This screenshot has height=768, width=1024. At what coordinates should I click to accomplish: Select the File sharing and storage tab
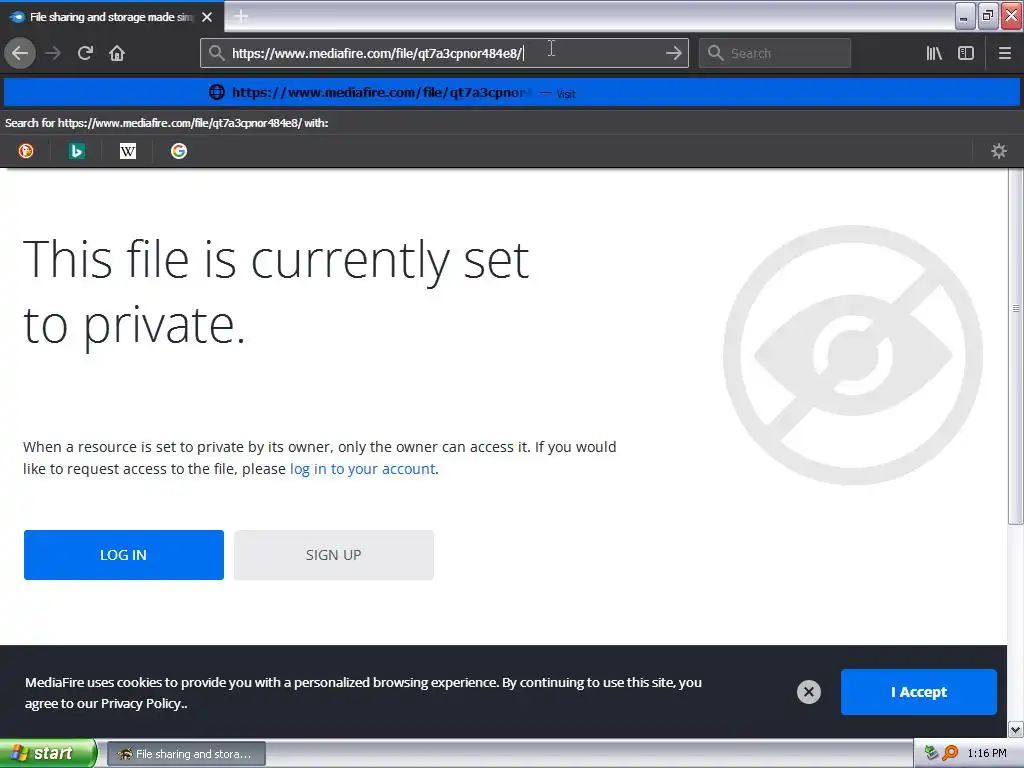pyautogui.click(x=112, y=17)
